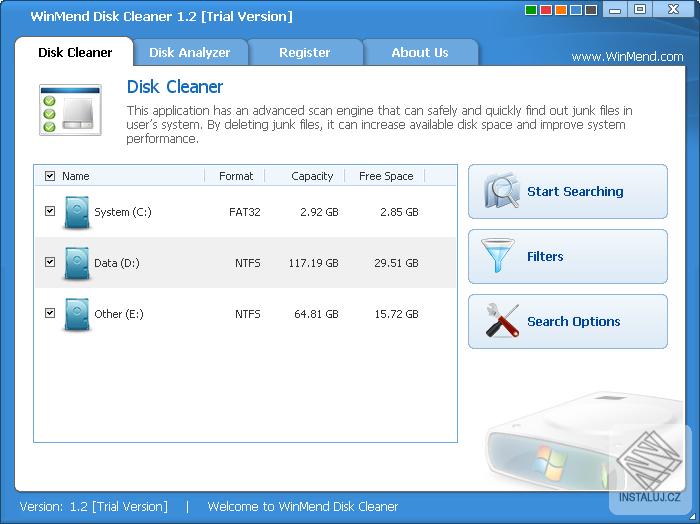Toggle the System (C:) drive checkbox

[50, 211]
